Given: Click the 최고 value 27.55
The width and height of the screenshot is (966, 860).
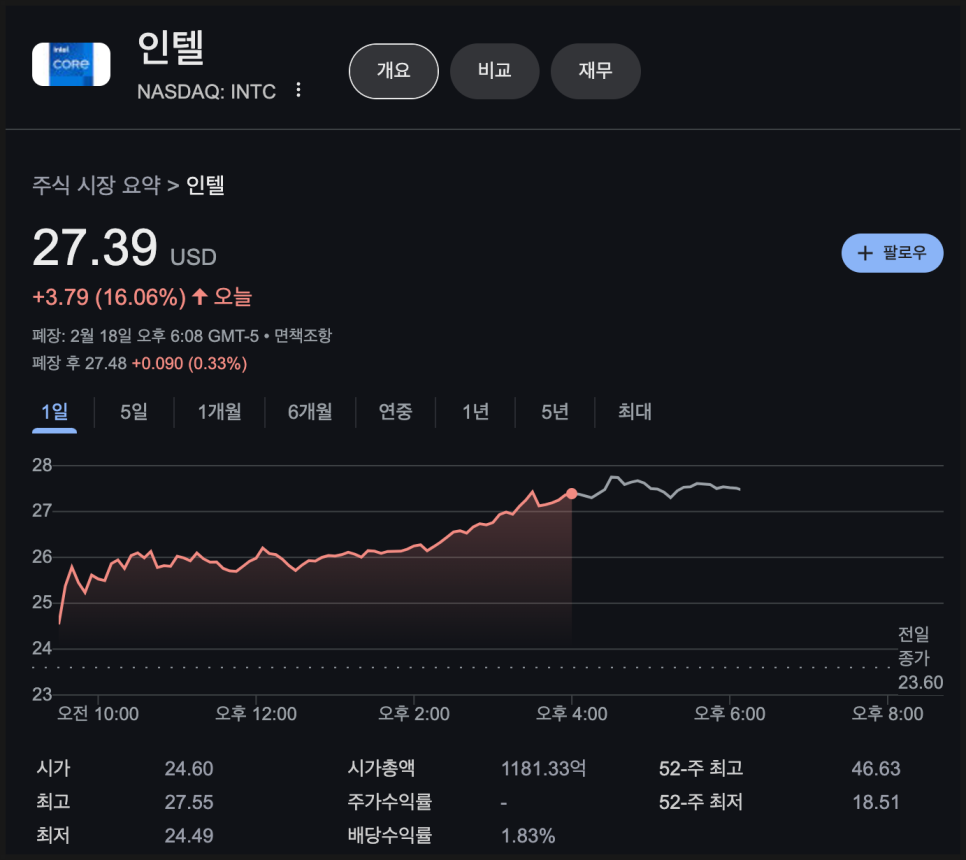Looking at the screenshot, I should pyautogui.click(x=189, y=802).
